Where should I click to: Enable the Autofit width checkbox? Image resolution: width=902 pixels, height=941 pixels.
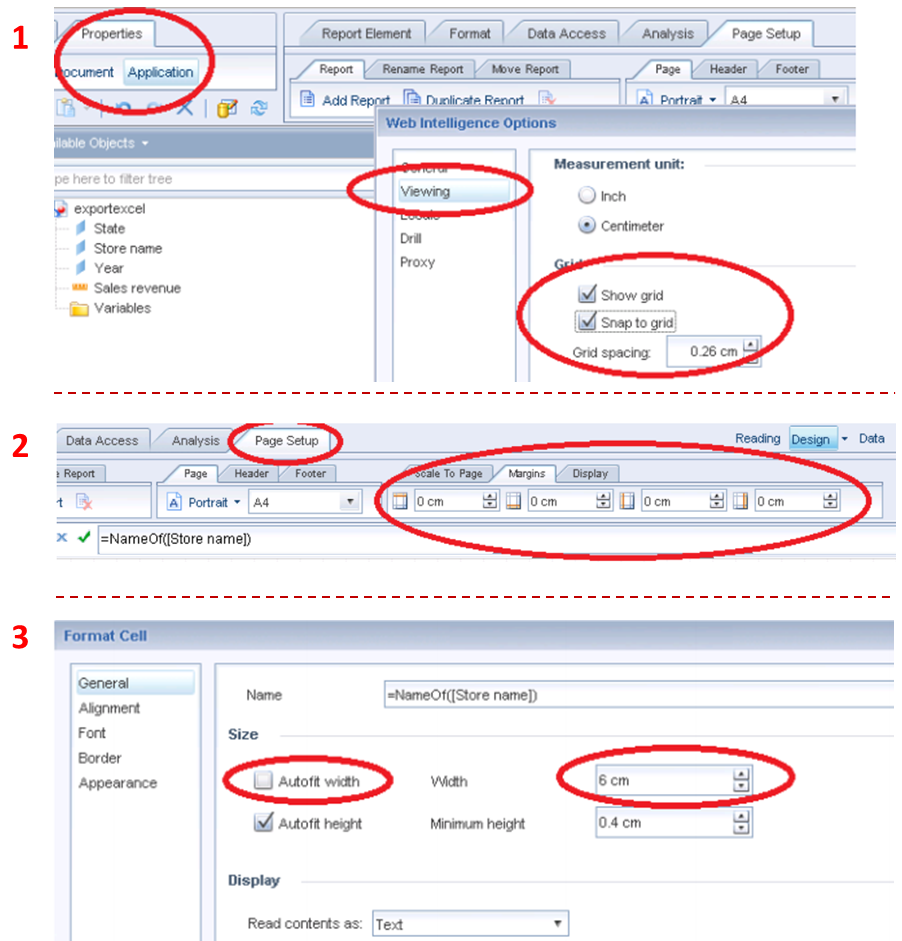[263, 781]
